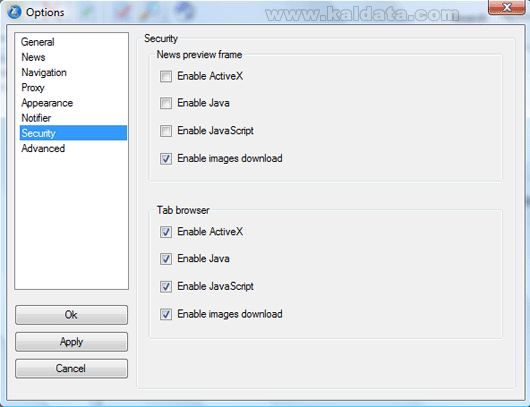Enable JavaScript in News preview frame

pyautogui.click(x=166, y=131)
